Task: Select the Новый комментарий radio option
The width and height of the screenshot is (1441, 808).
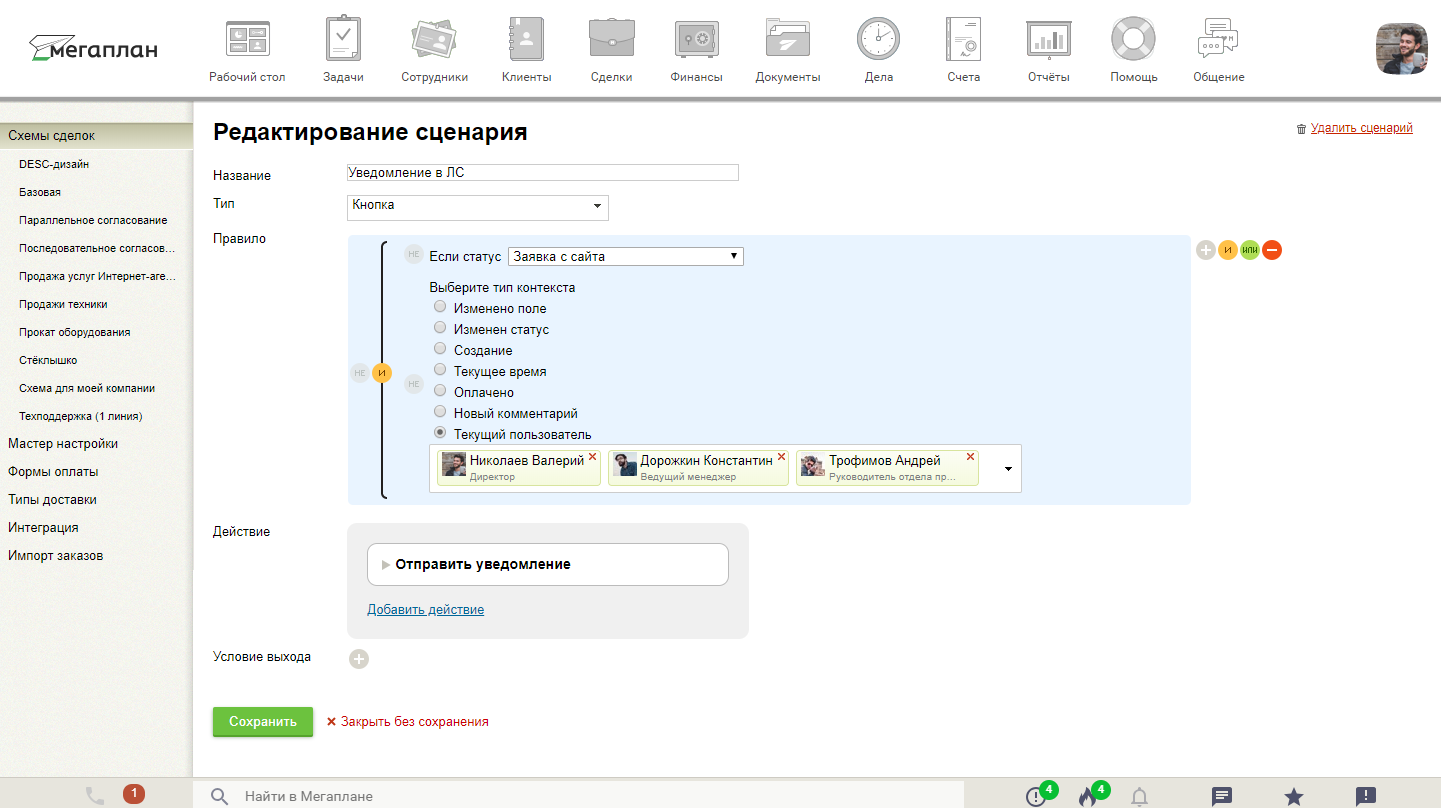Action: tap(440, 412)
